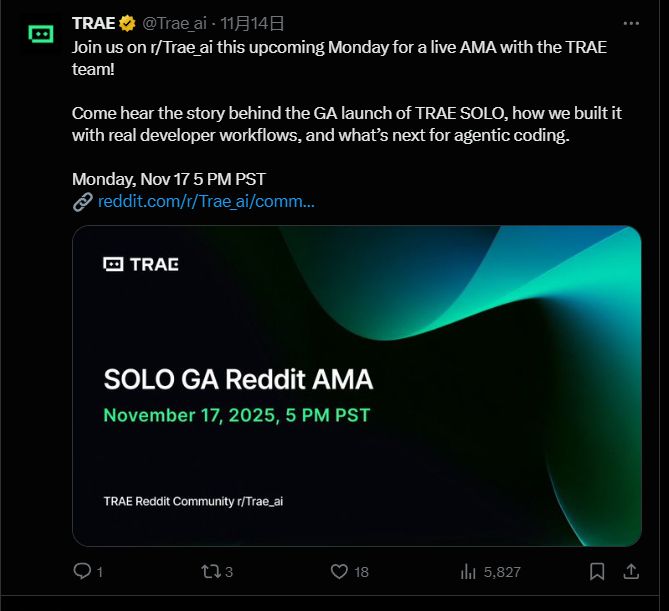Open the @Trae_ai handle
The width and height of the screenshot is (669, 611).
[176, 22]
